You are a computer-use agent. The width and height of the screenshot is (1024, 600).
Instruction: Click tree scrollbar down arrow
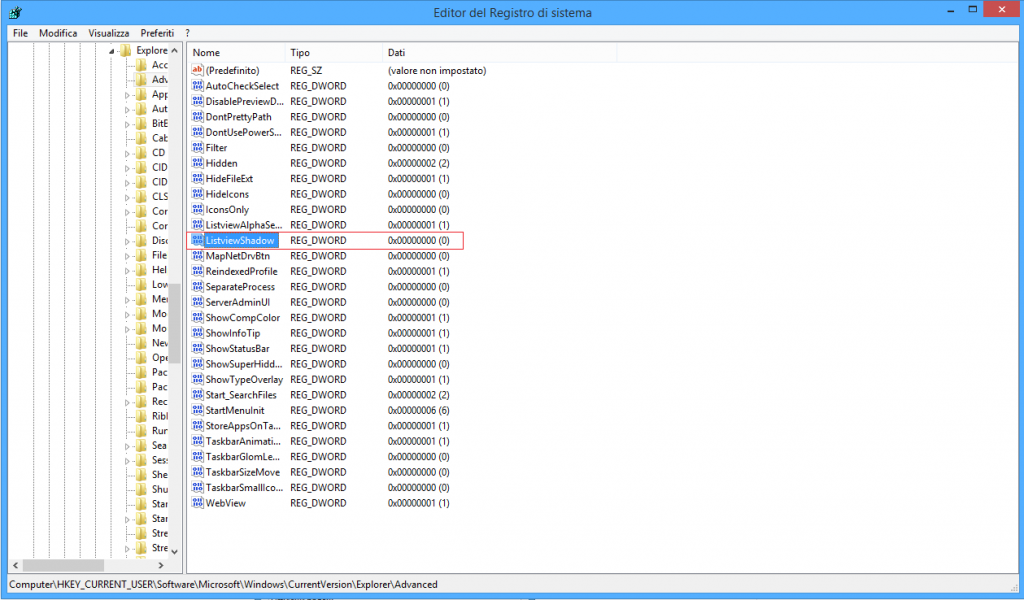[174, 552]
